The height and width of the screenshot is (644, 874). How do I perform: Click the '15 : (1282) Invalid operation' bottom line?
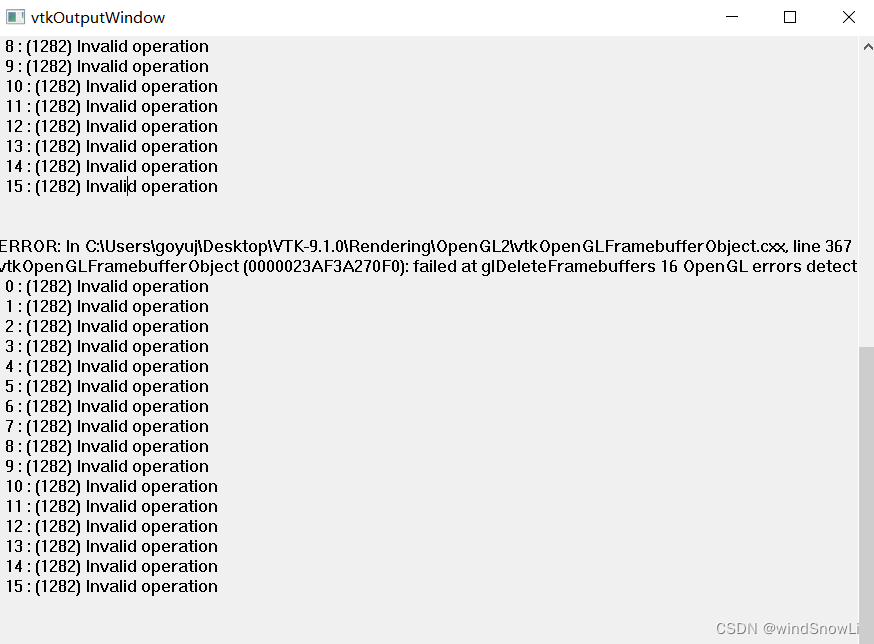pyautogui.click(x=112, y=586)
